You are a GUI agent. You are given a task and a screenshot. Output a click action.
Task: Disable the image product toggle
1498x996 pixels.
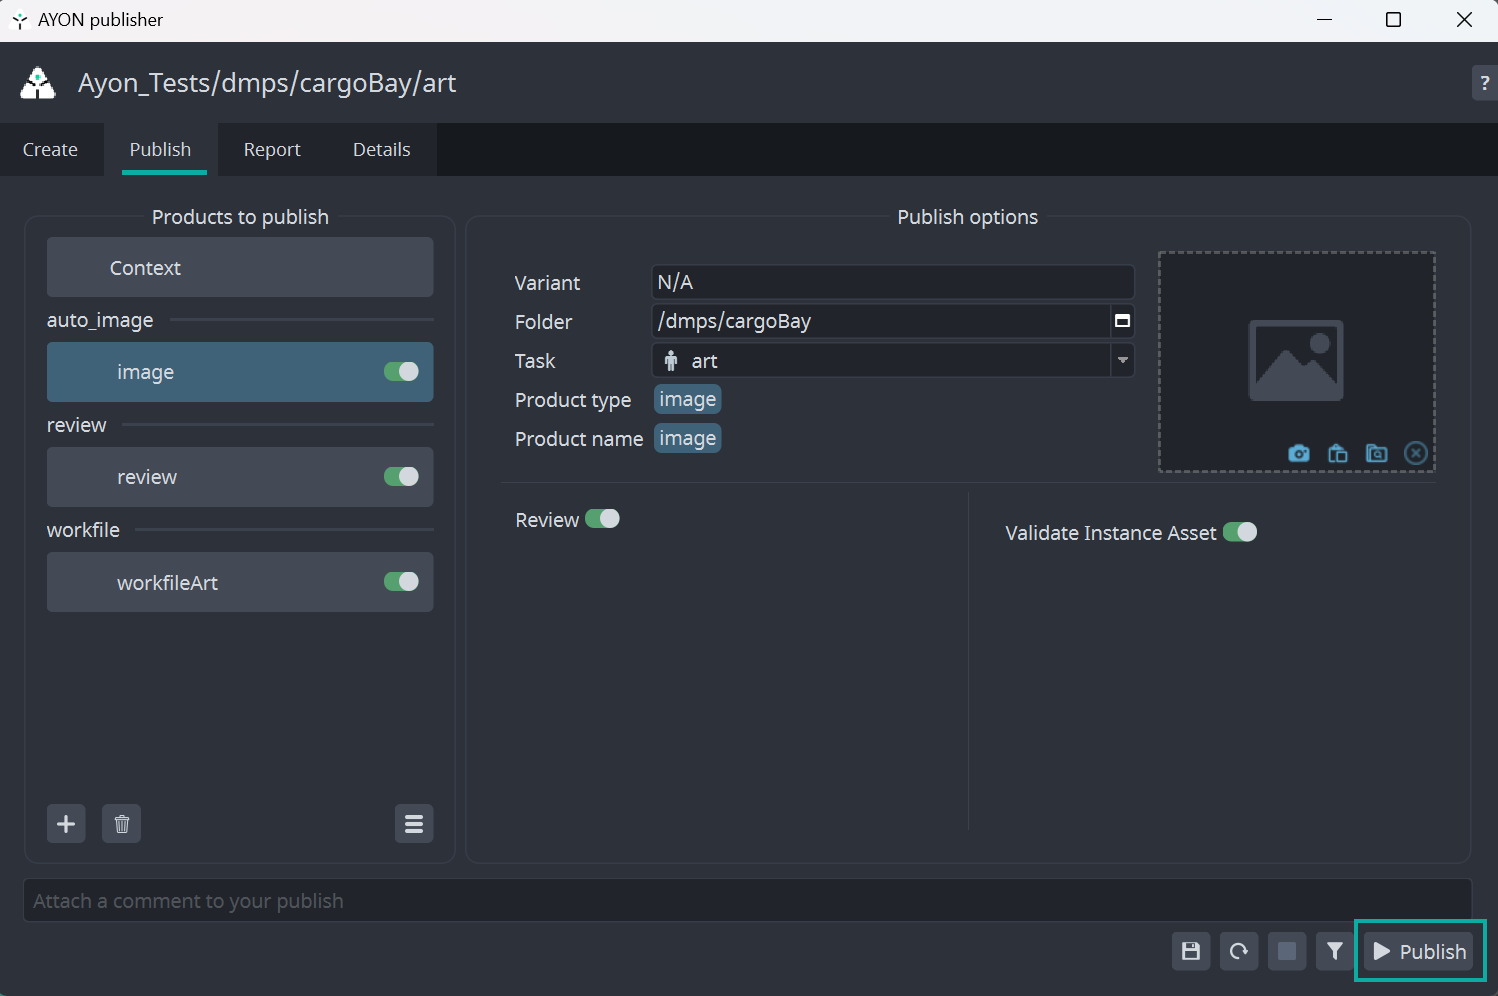coord(401,372)
